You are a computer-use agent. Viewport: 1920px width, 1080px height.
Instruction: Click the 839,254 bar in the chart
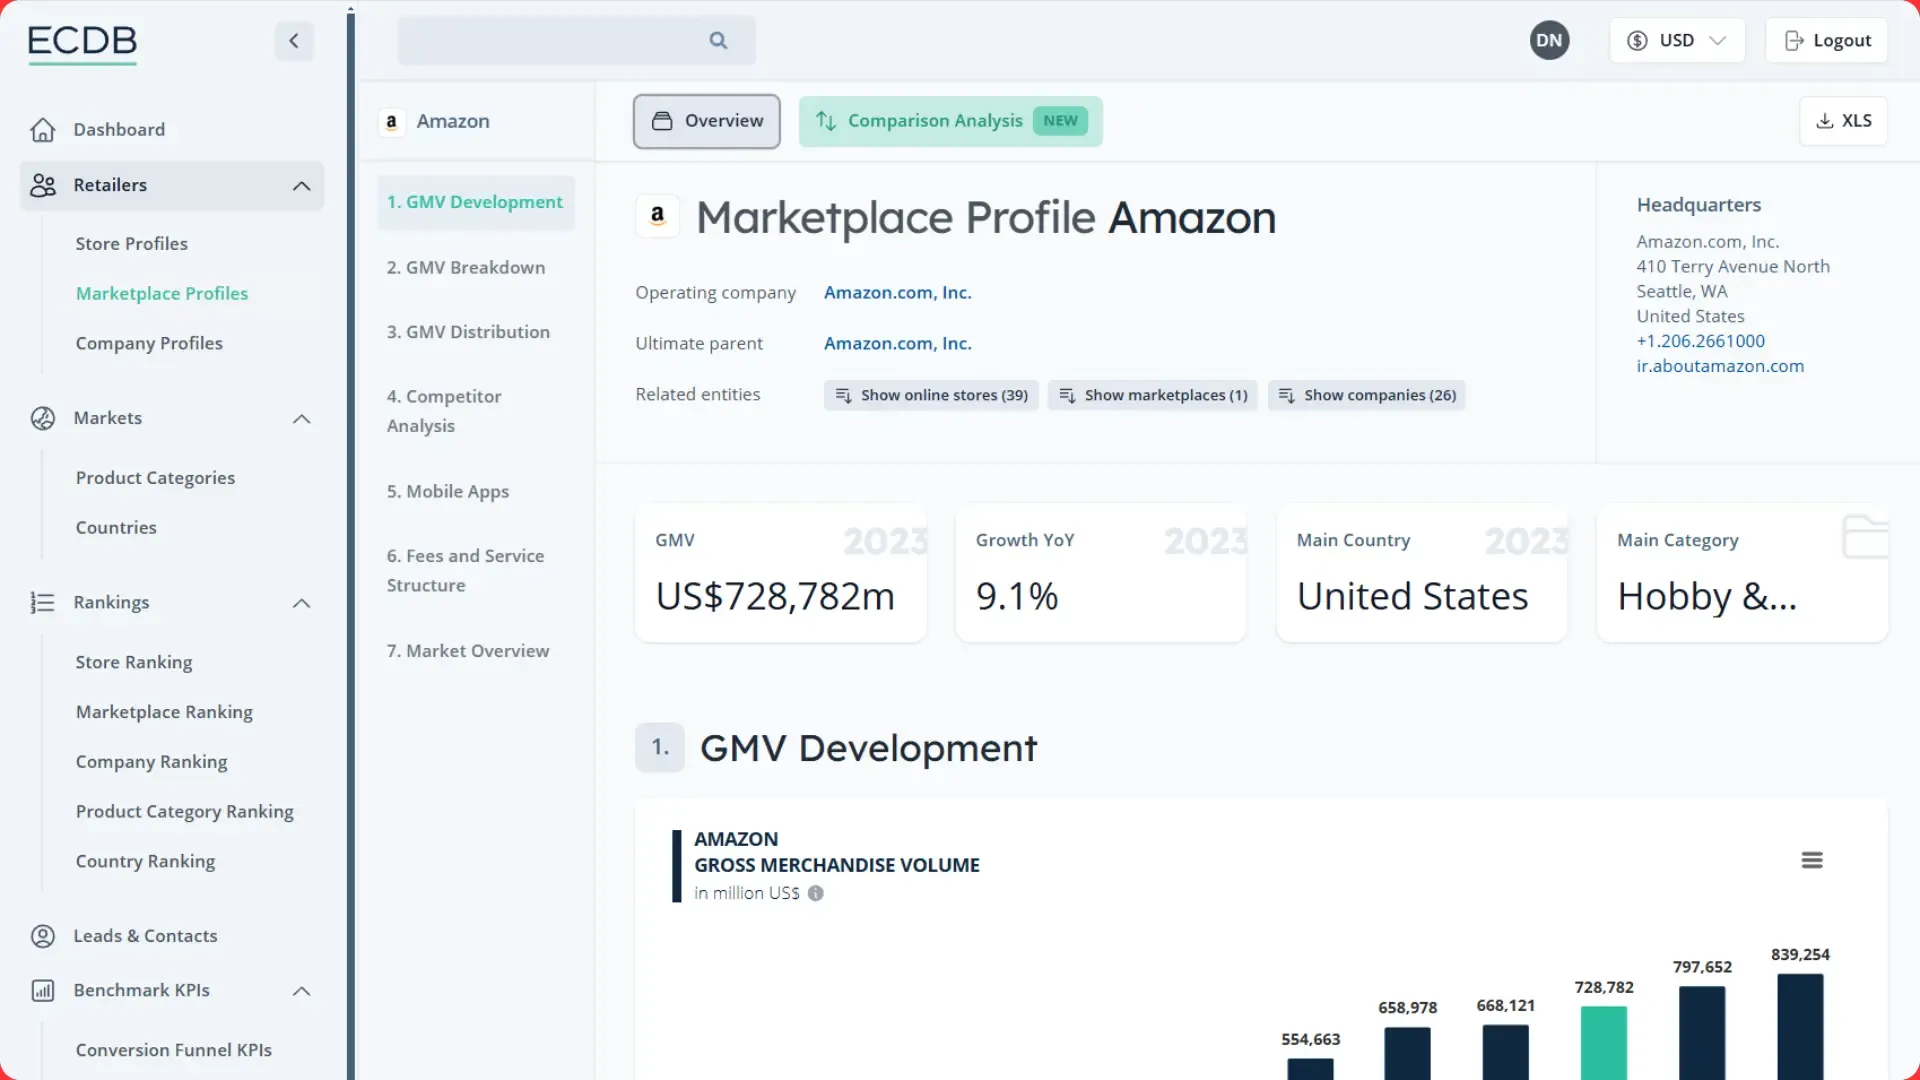tap(1800, 1026)
